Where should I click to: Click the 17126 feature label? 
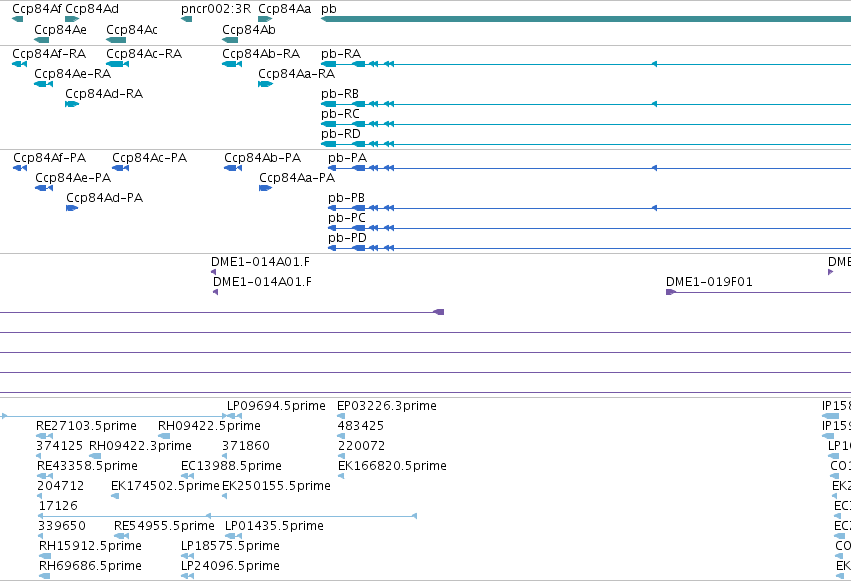coord(58,506)
